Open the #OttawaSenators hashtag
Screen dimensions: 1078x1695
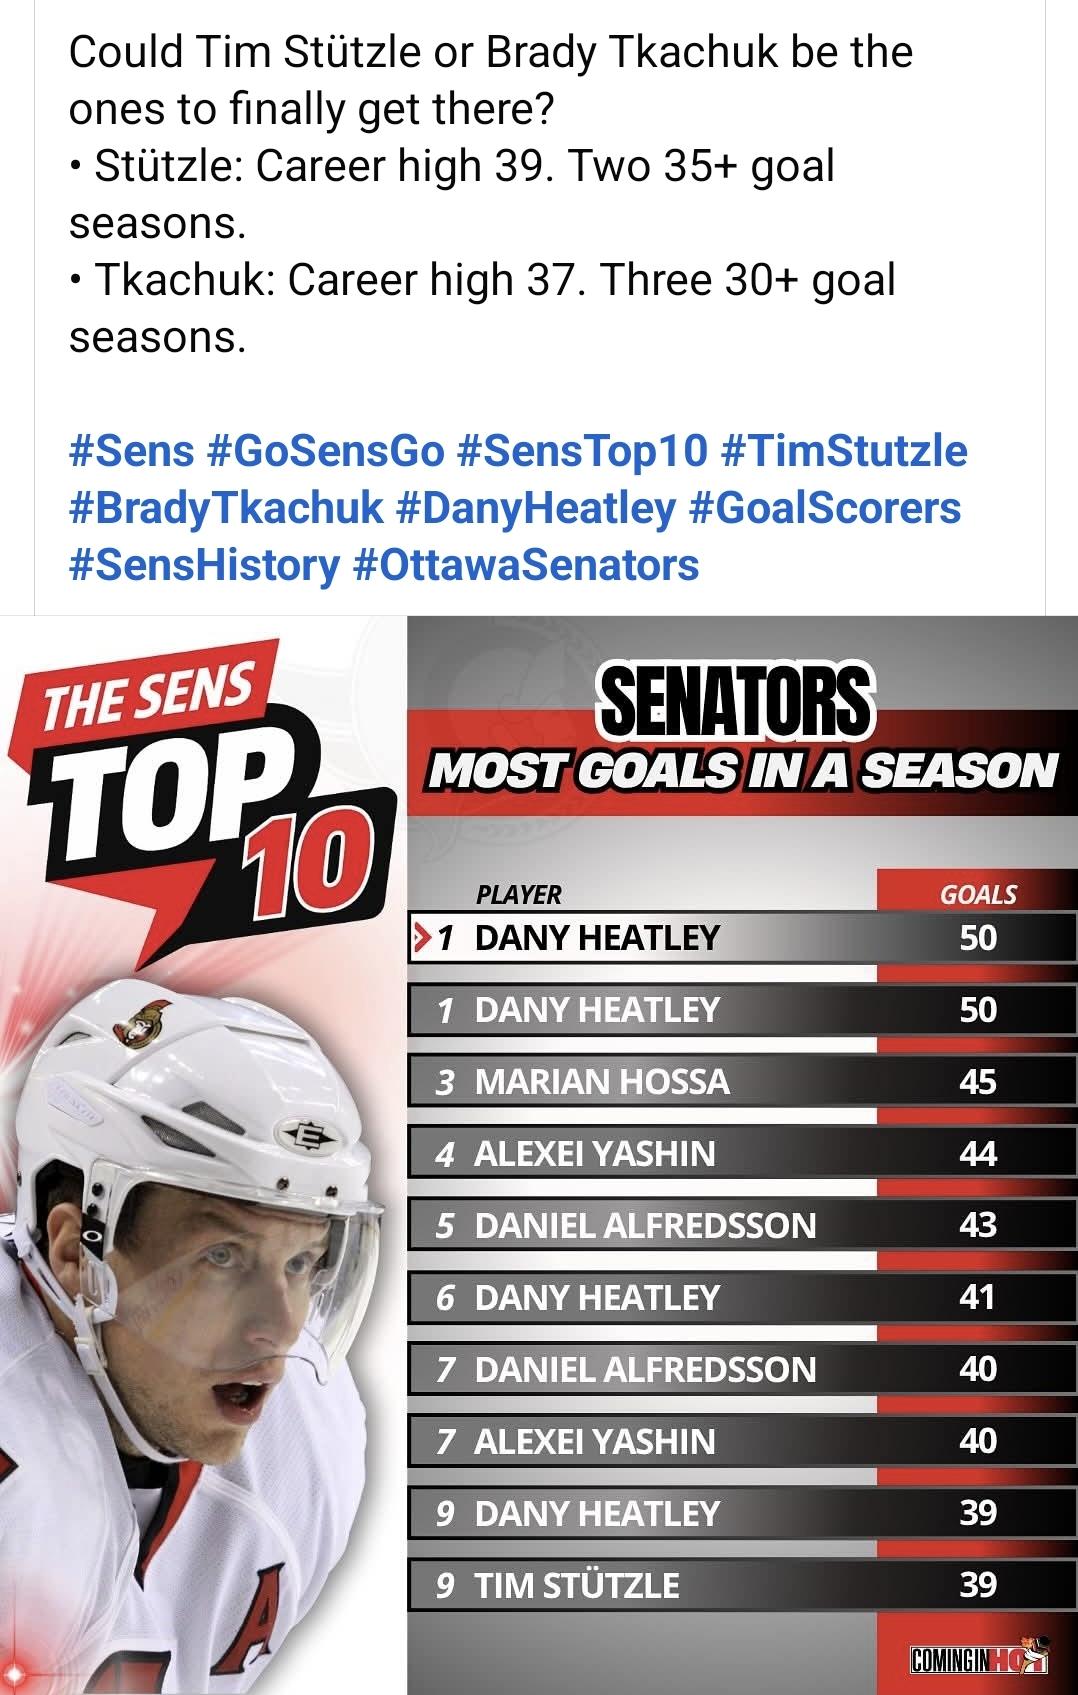click(526, 564)
